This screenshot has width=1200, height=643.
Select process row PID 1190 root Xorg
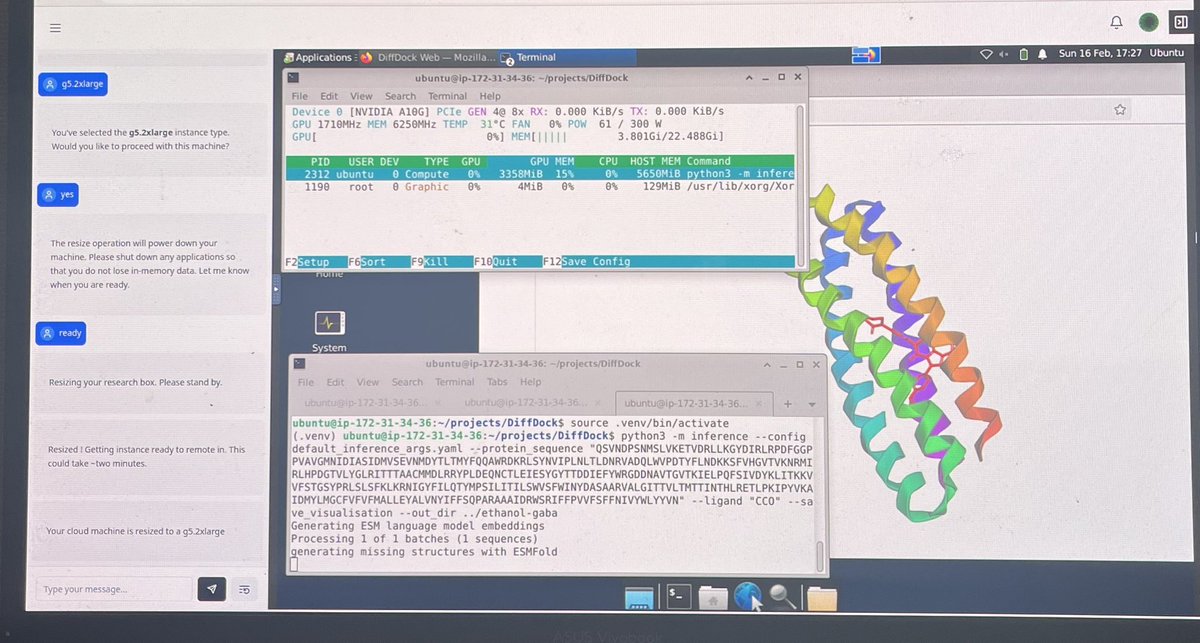click(x=539, y=186)
